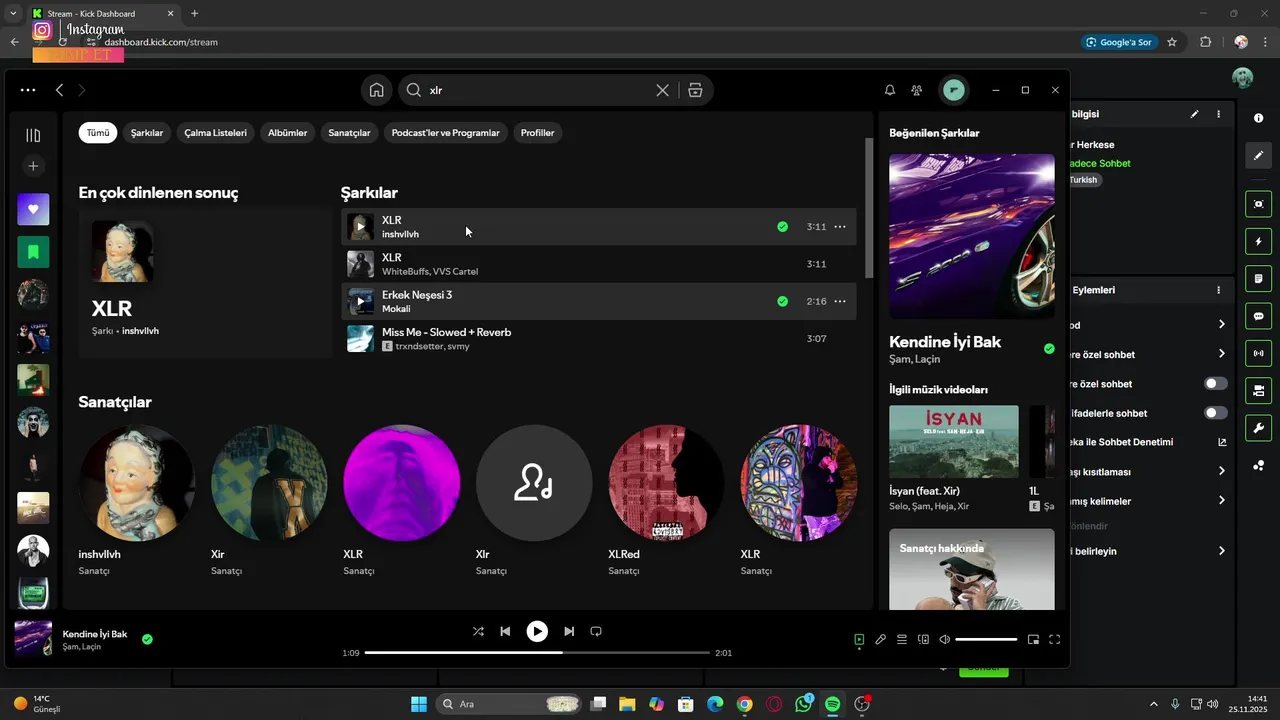The width and height of the screenshot is (1280, 720).
Task: Toggle liked checkmark in now-playing bar
Action: coord(147,639)
